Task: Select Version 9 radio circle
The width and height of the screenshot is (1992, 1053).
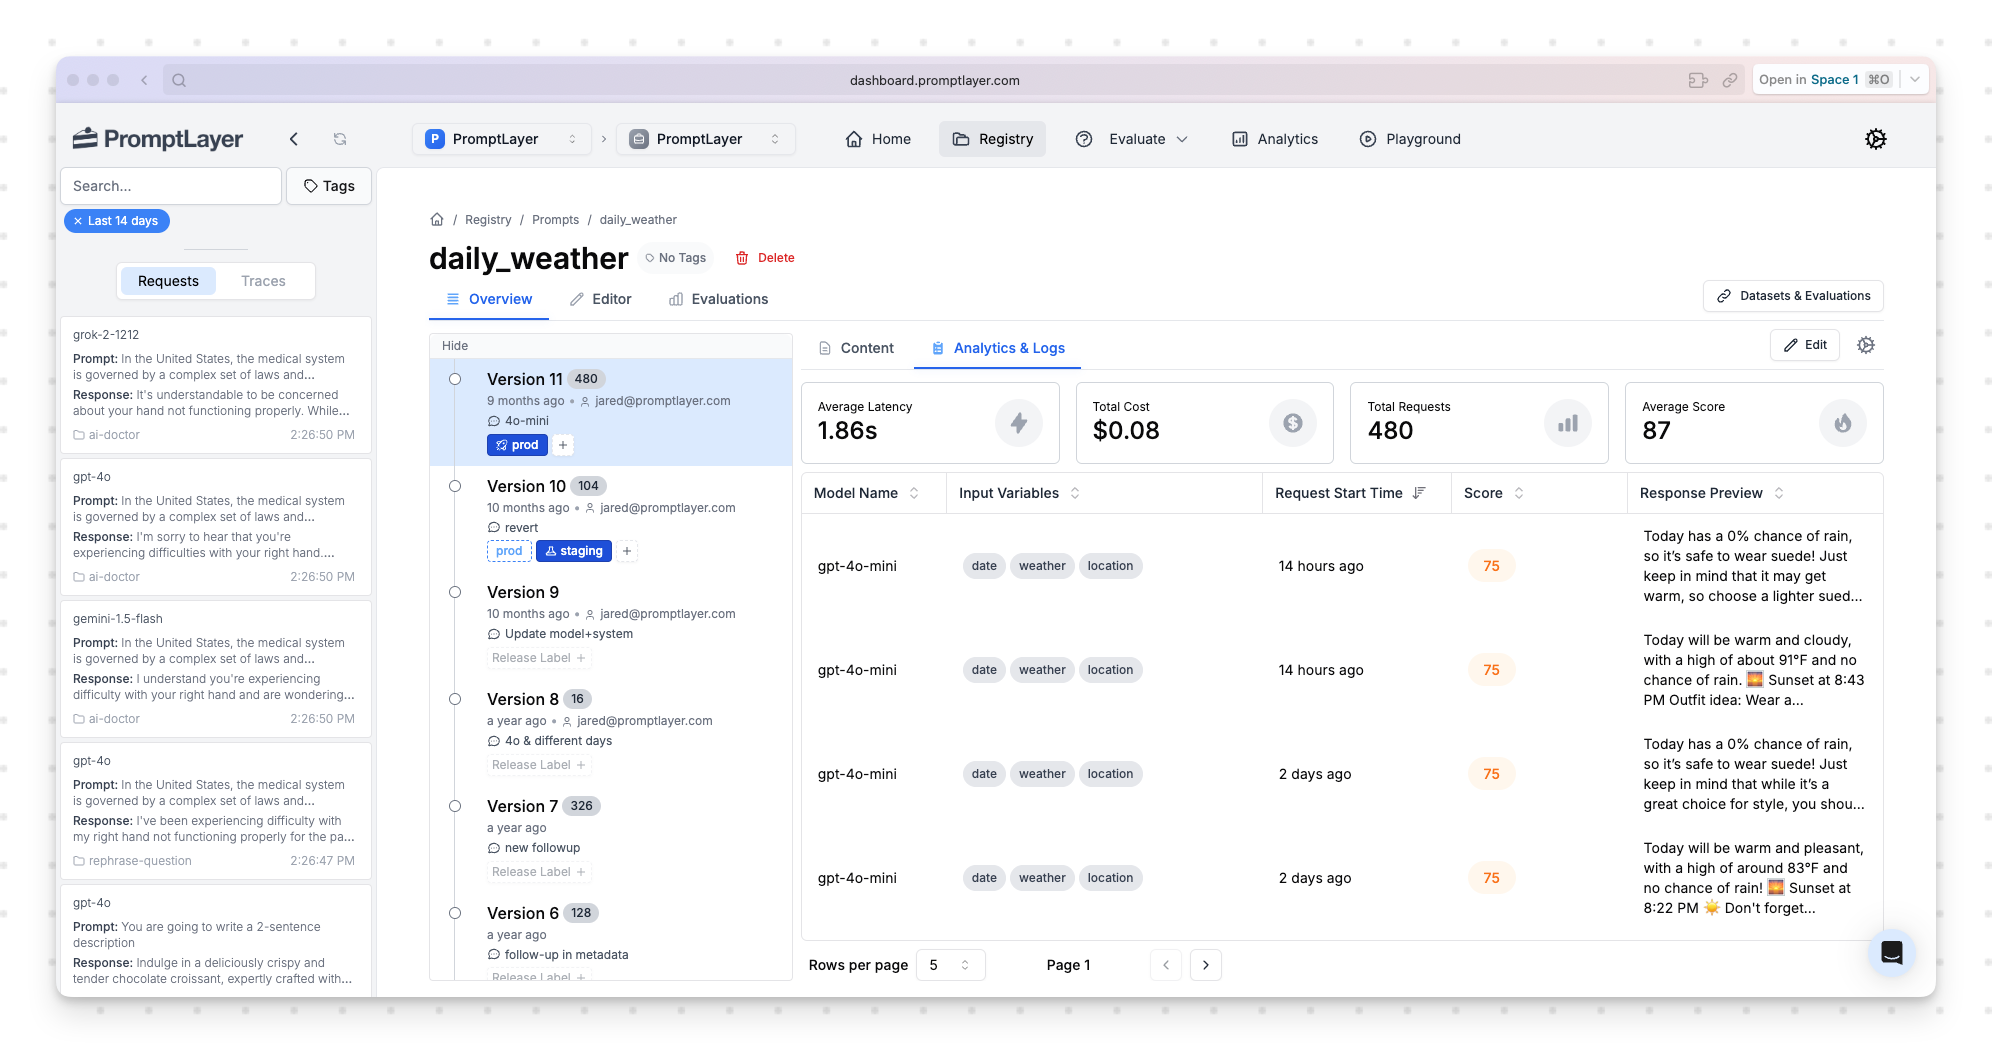Action: (455, 592)
